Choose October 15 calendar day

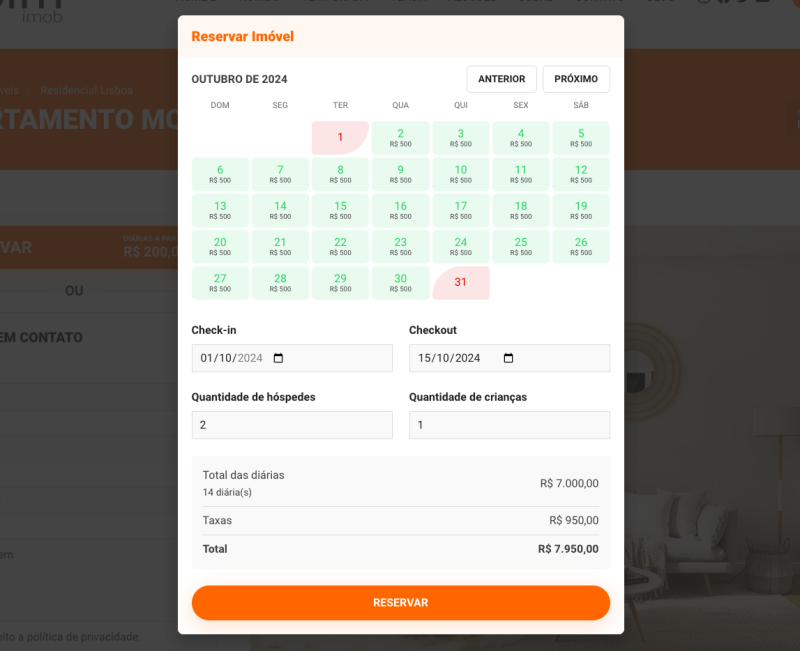pos(340,210)
